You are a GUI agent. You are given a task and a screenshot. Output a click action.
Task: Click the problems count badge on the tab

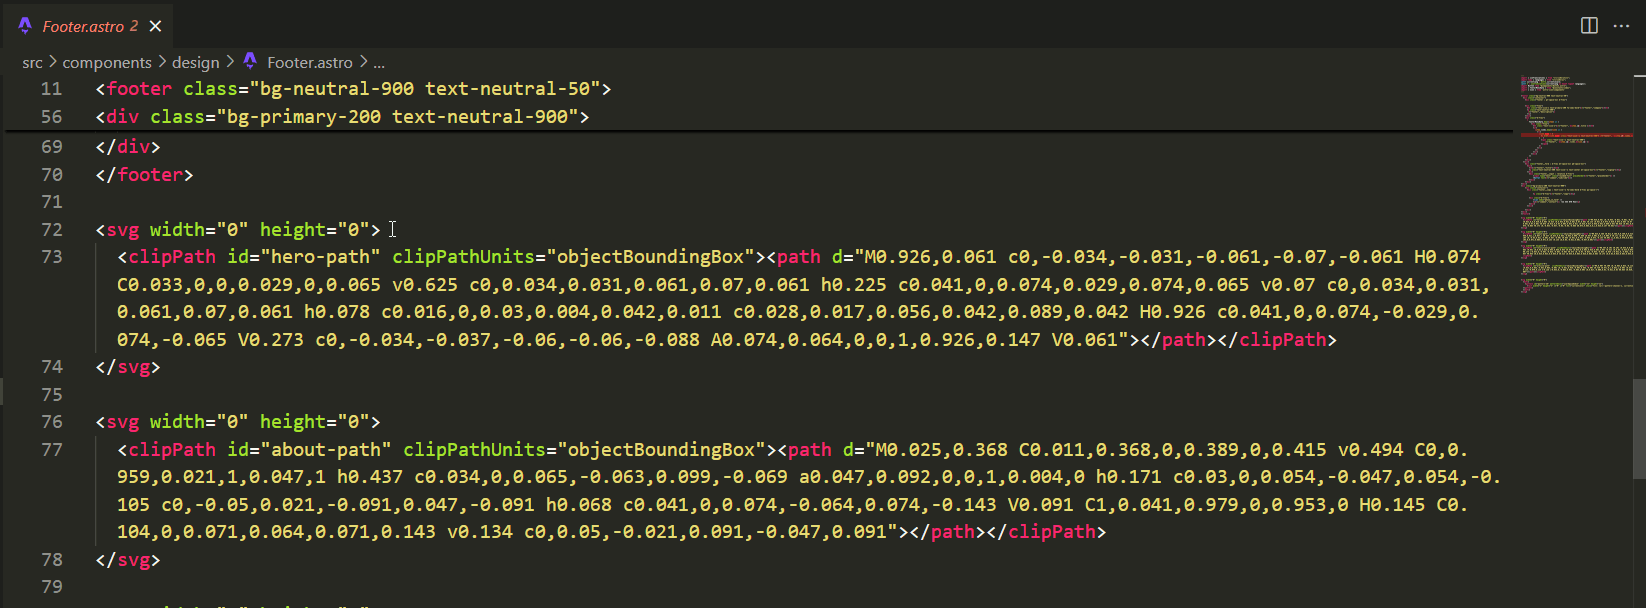pos(134,26)
